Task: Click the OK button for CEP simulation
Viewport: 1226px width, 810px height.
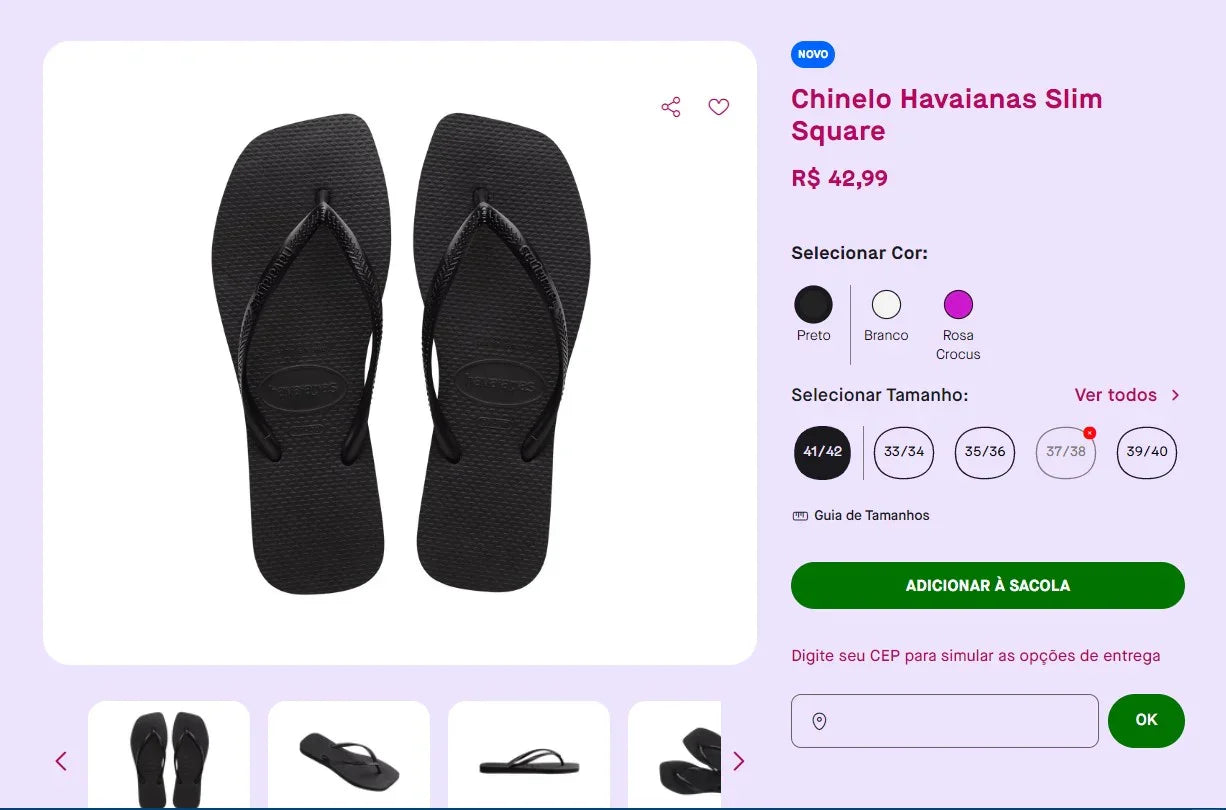Action: click(x=1146, y=720)
